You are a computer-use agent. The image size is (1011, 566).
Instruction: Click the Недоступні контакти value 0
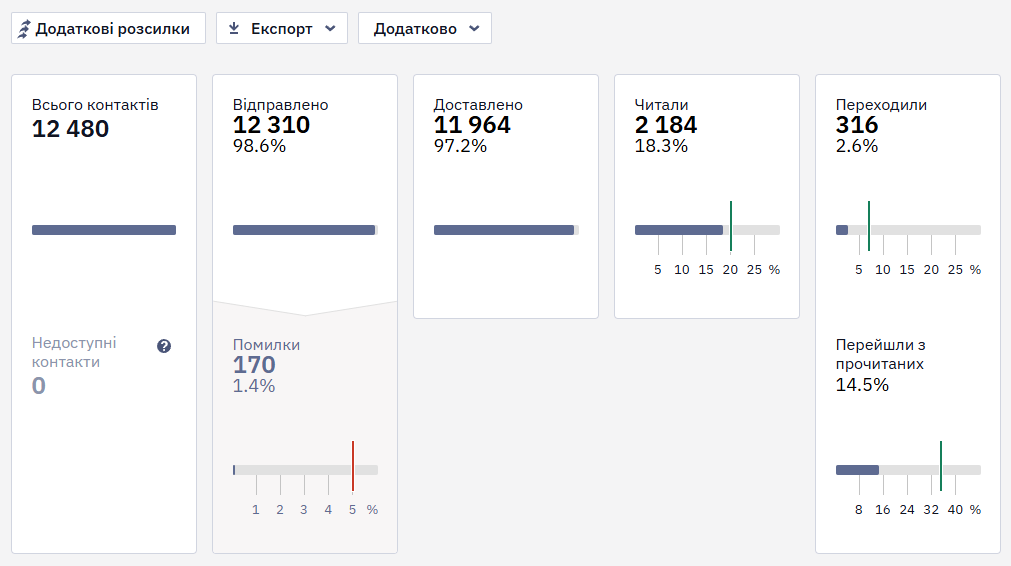39,385
